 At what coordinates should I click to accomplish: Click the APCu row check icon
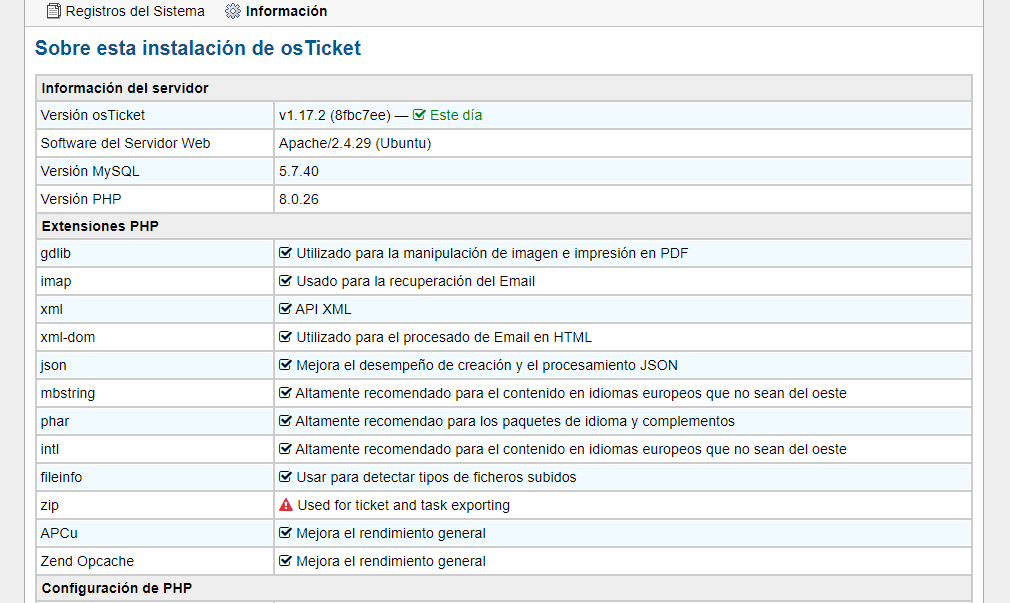click(285, 533)
